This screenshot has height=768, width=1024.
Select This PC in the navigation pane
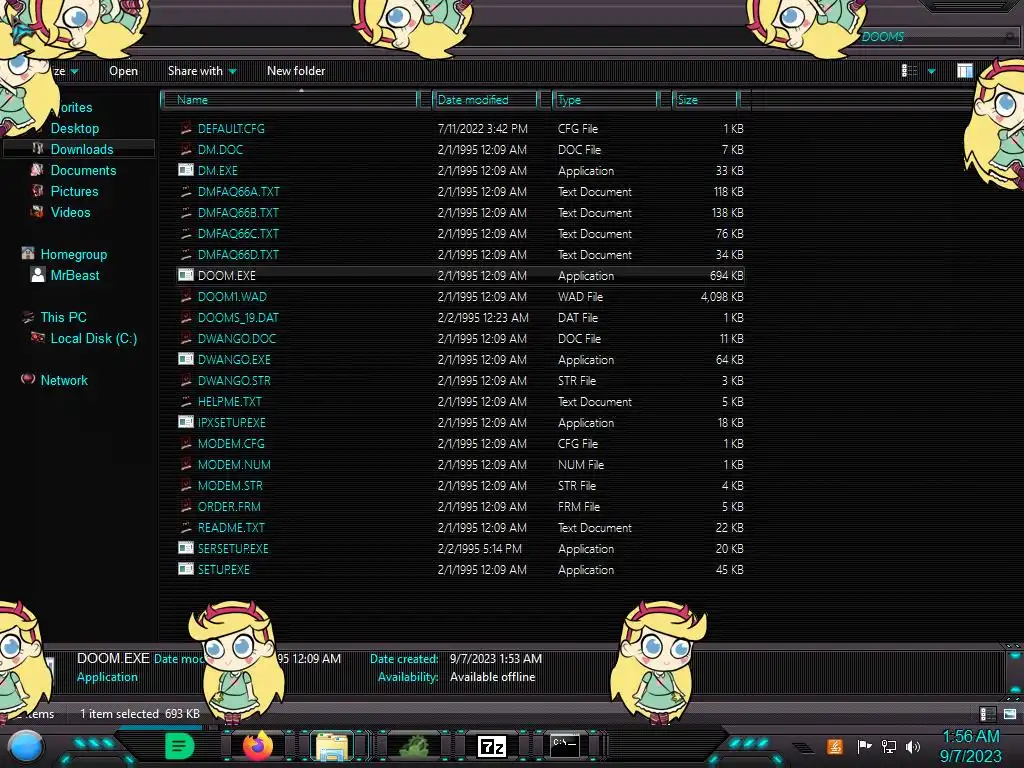pos(63,317)
